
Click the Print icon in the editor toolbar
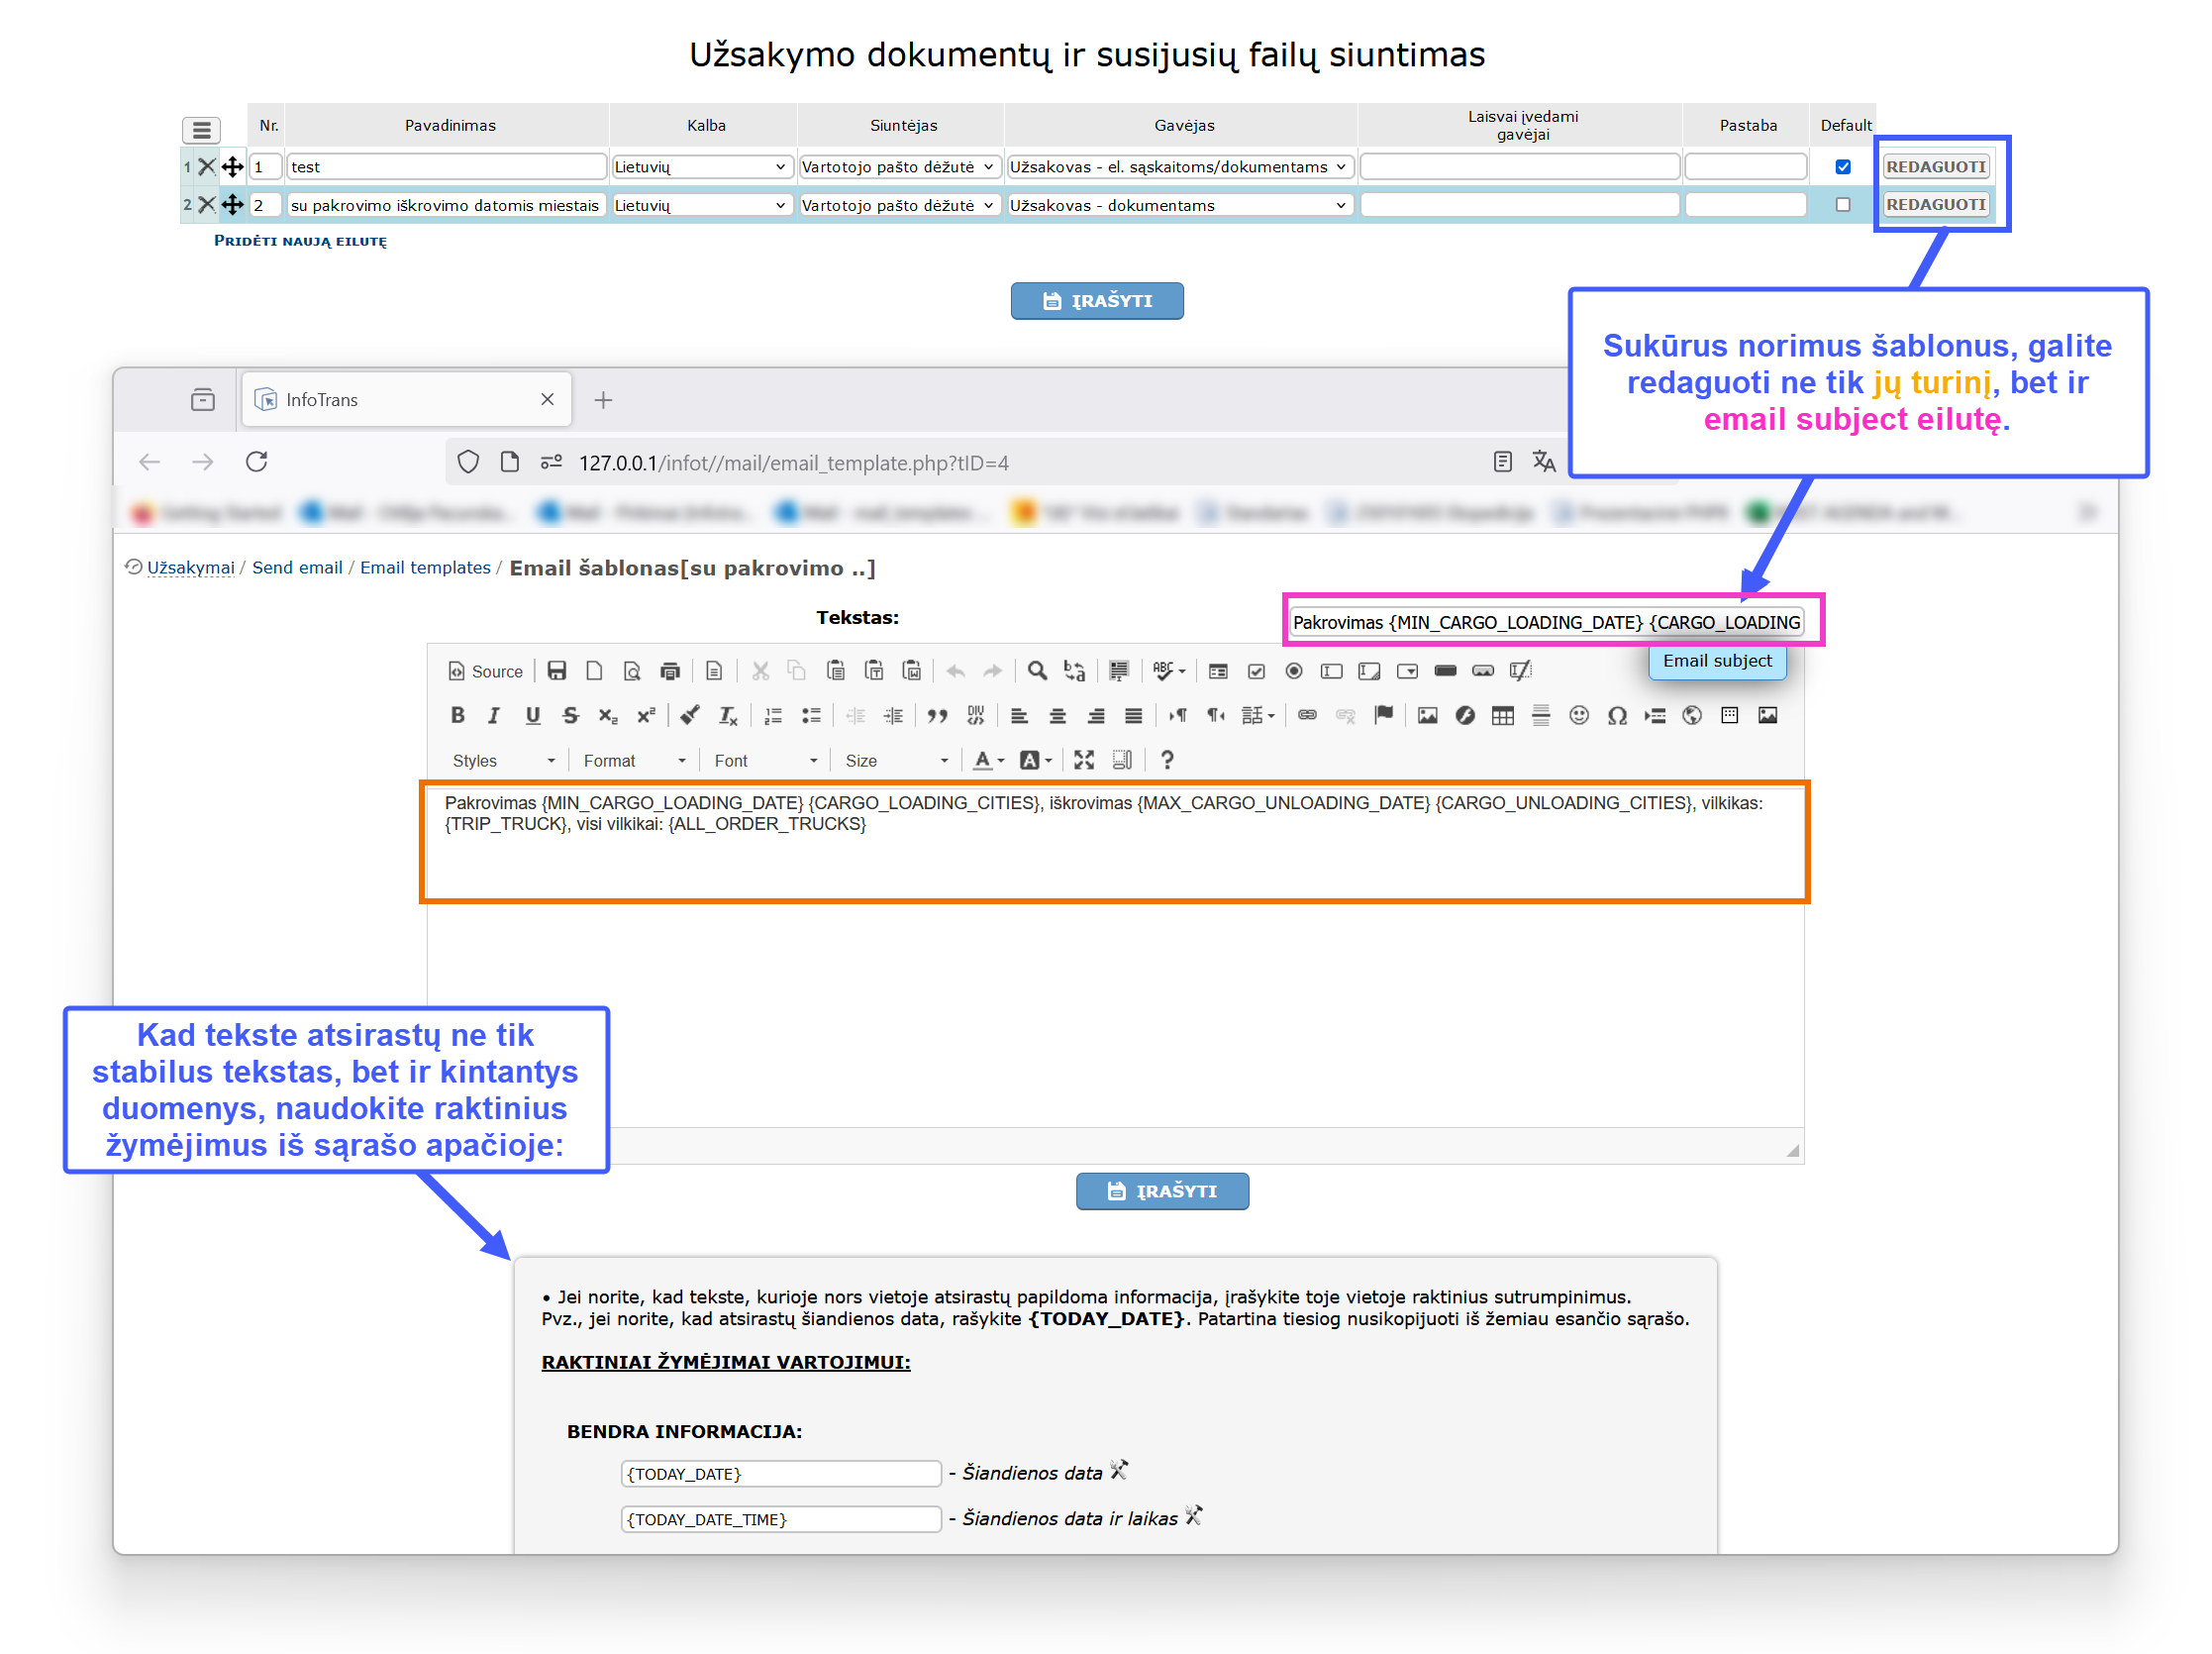(670, 671)
